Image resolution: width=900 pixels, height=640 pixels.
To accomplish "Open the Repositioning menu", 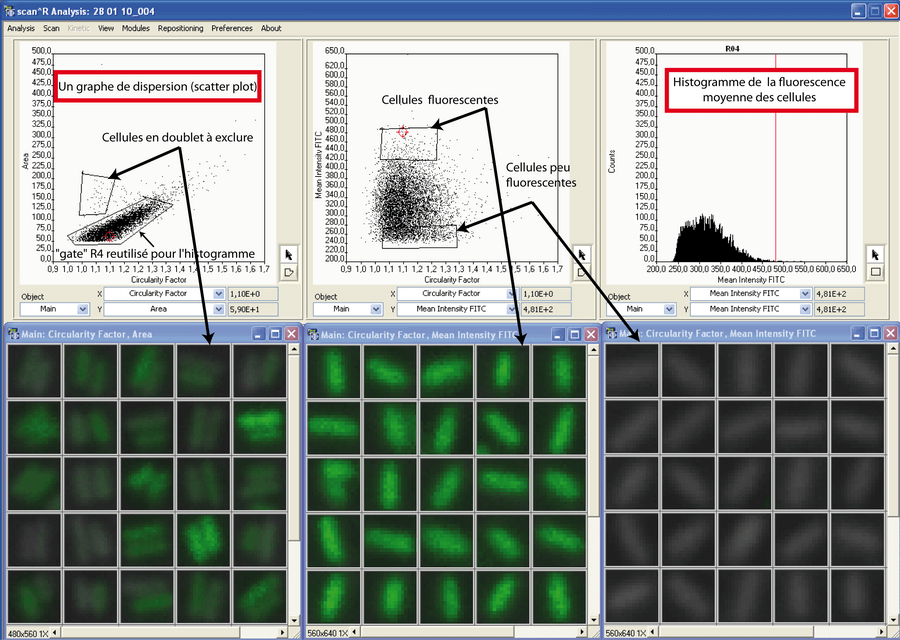I will [180, 28].
